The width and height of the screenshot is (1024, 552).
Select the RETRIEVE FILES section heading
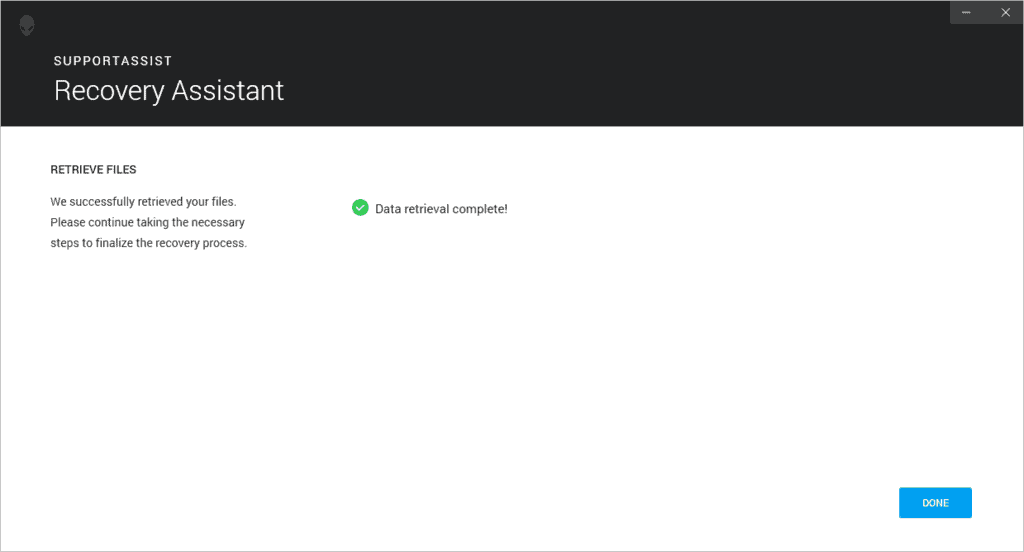pos(93,170)
